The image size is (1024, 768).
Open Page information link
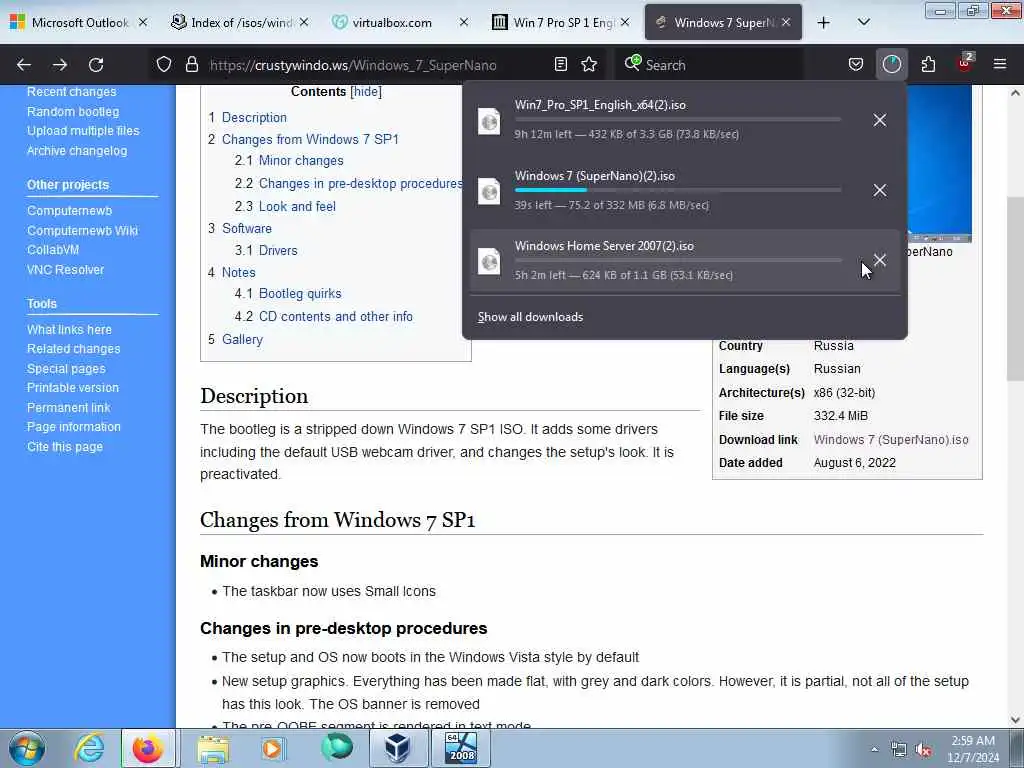(74, 427)
